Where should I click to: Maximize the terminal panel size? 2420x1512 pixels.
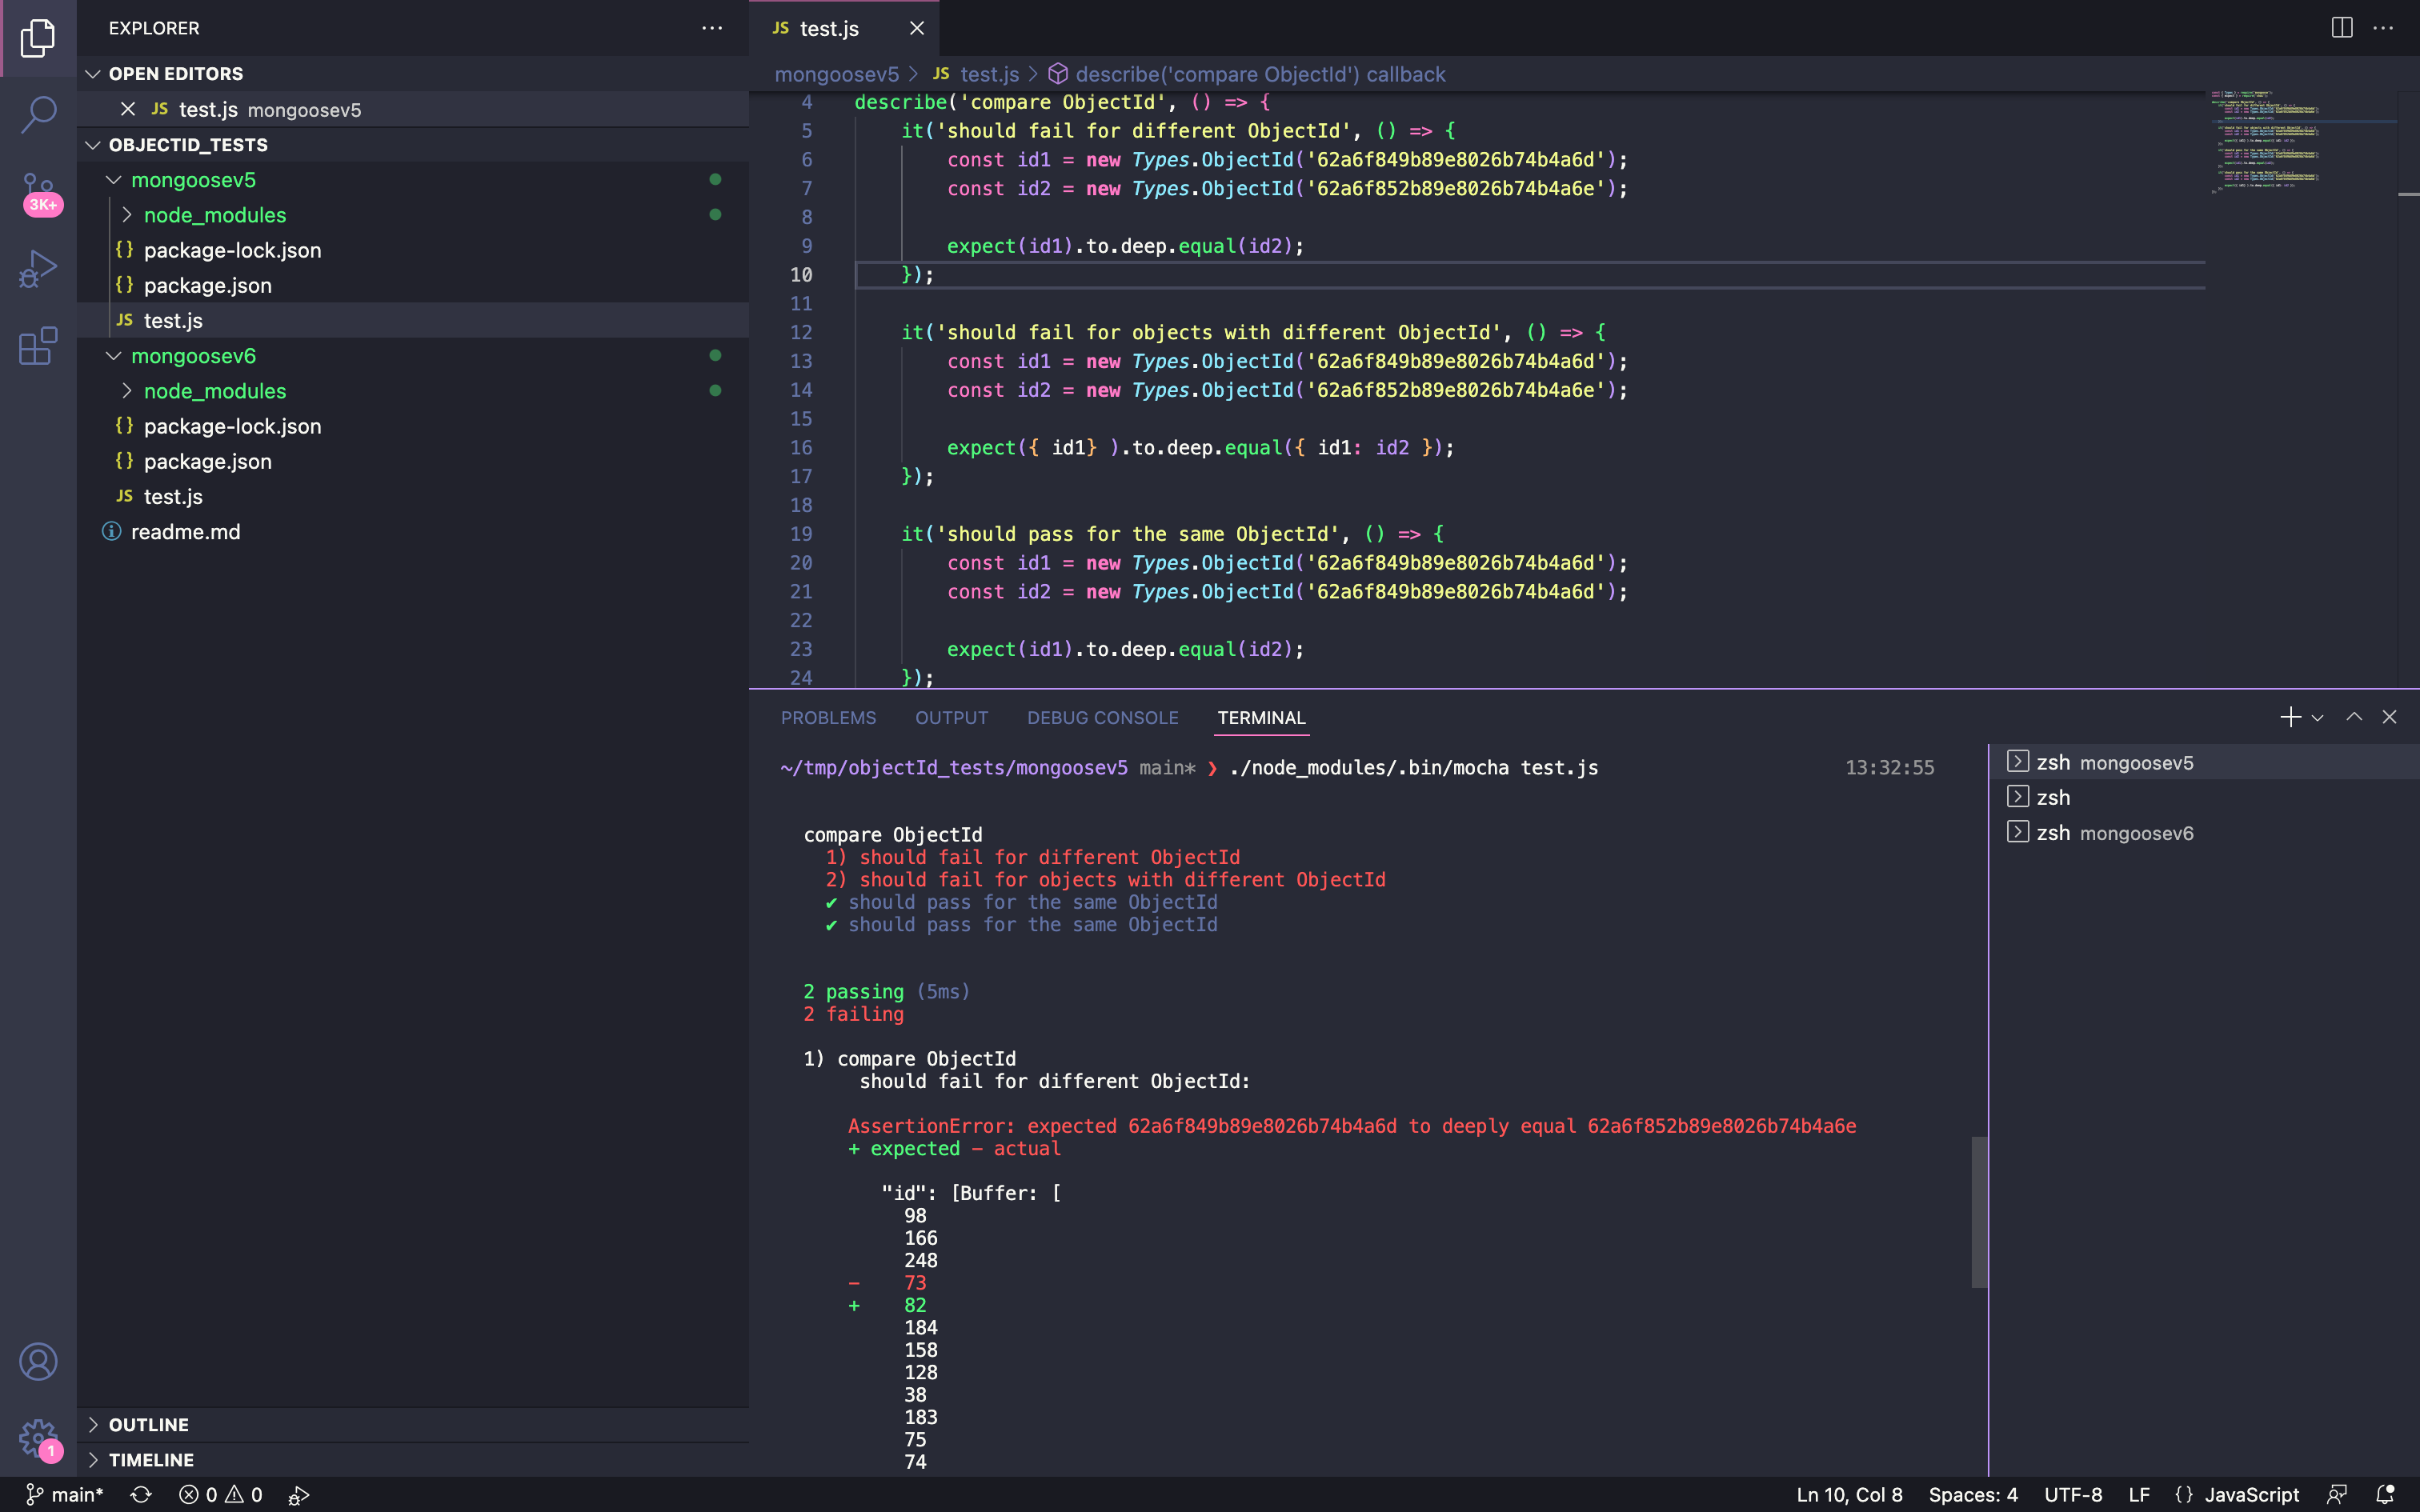pyautogui.click(x=2354, y=717)
